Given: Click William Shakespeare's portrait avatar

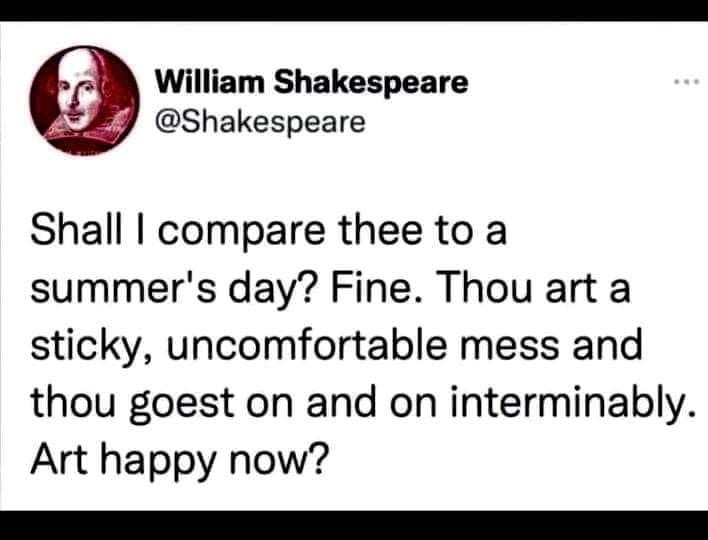Looking at the screenshot, I should 85,101.
